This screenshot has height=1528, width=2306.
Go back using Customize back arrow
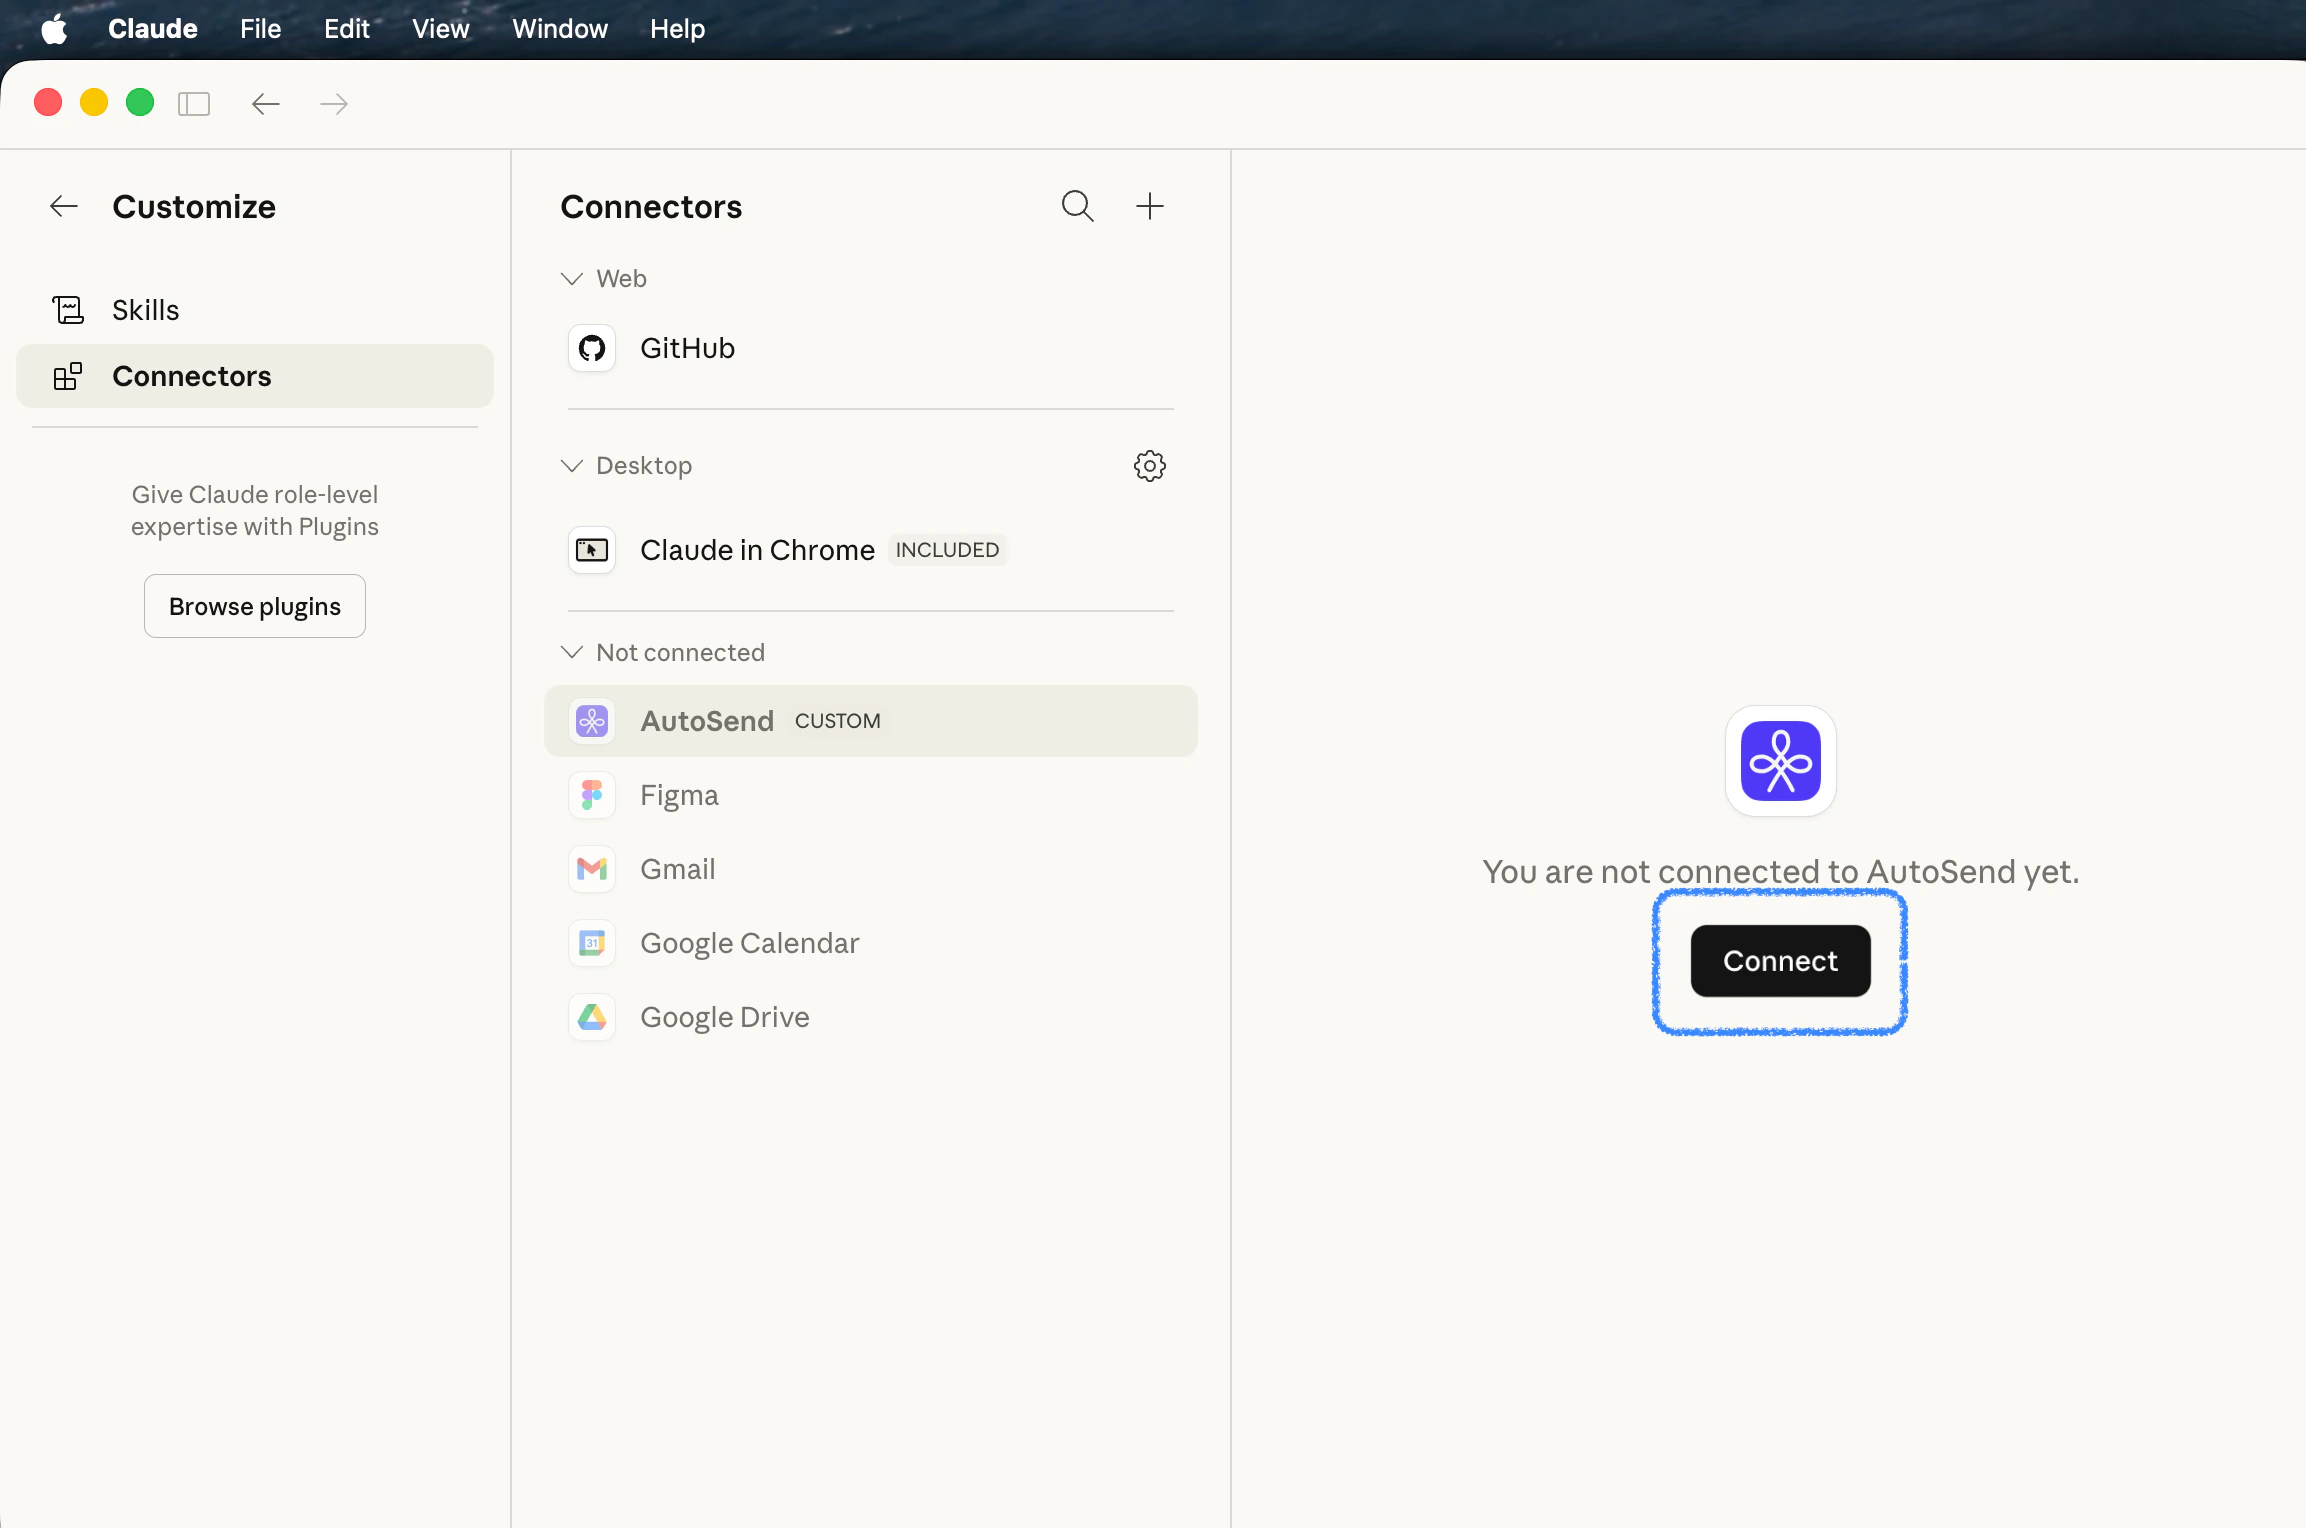click(x=64, y=207)
